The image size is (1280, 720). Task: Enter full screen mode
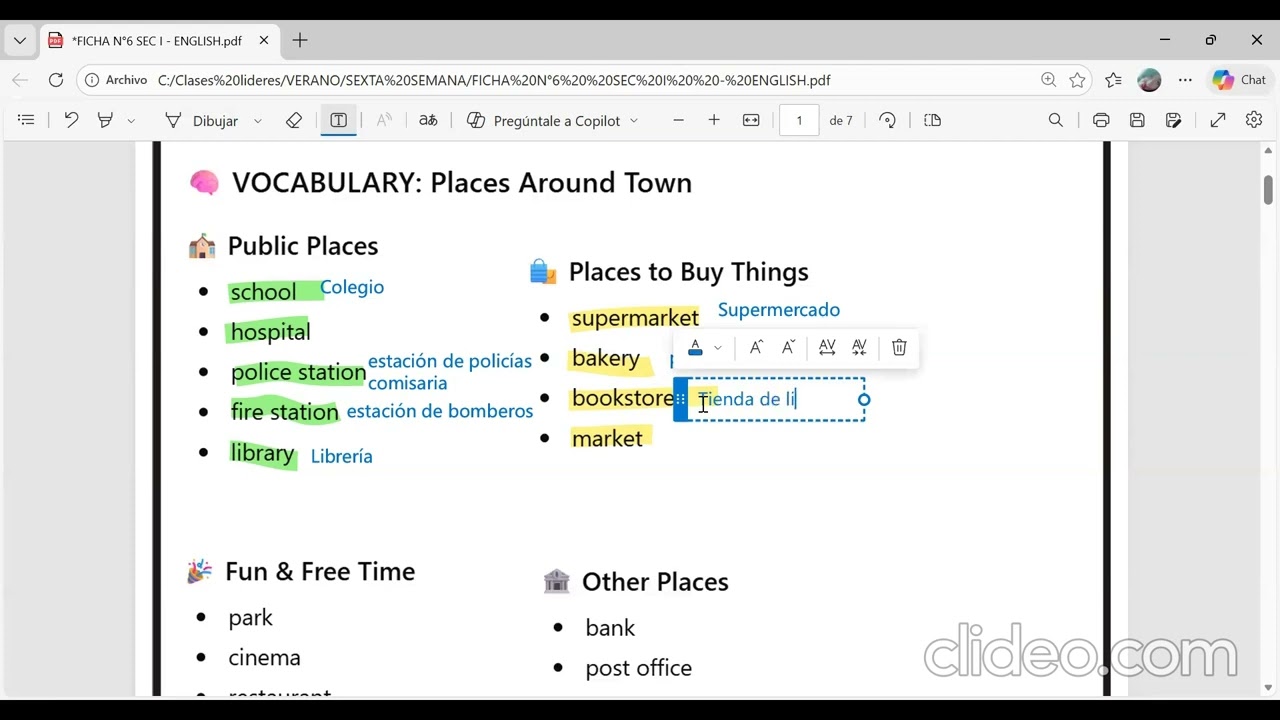[x=1218, y=120]
